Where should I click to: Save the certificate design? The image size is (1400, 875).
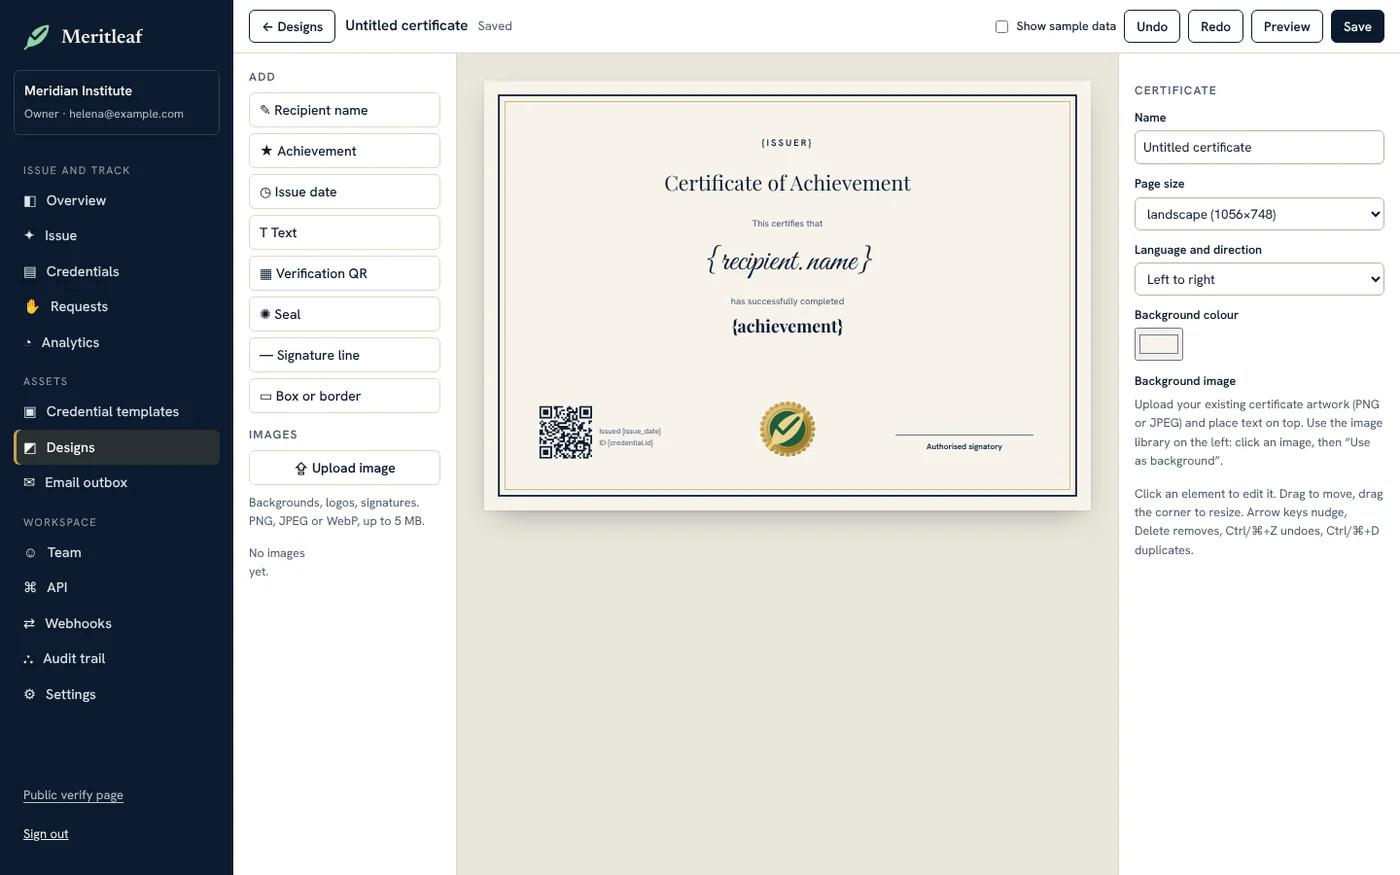tap(1357, 27)
